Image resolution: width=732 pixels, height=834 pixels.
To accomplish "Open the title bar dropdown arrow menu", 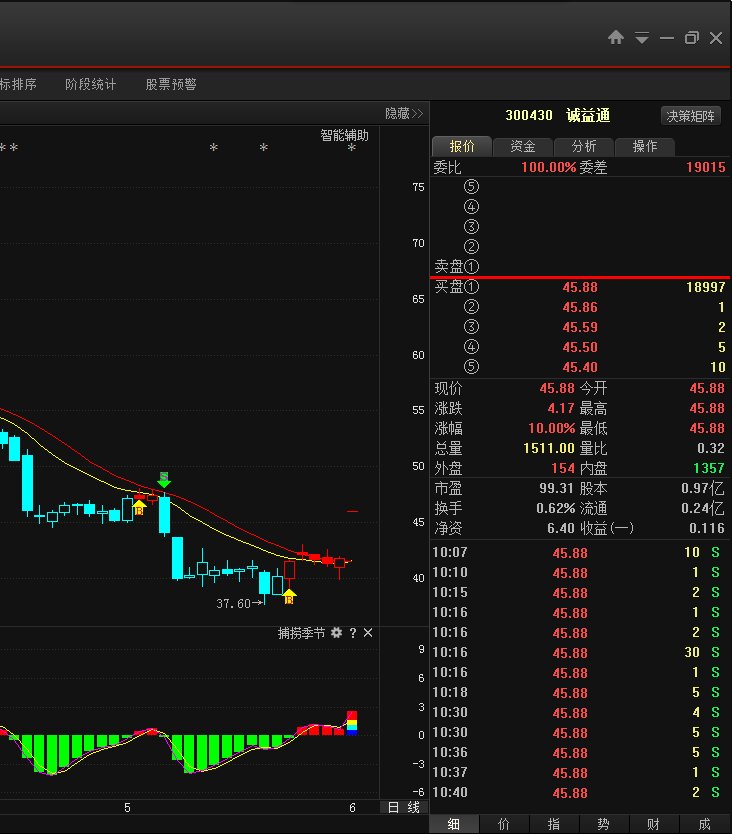I will pos(642,38).
